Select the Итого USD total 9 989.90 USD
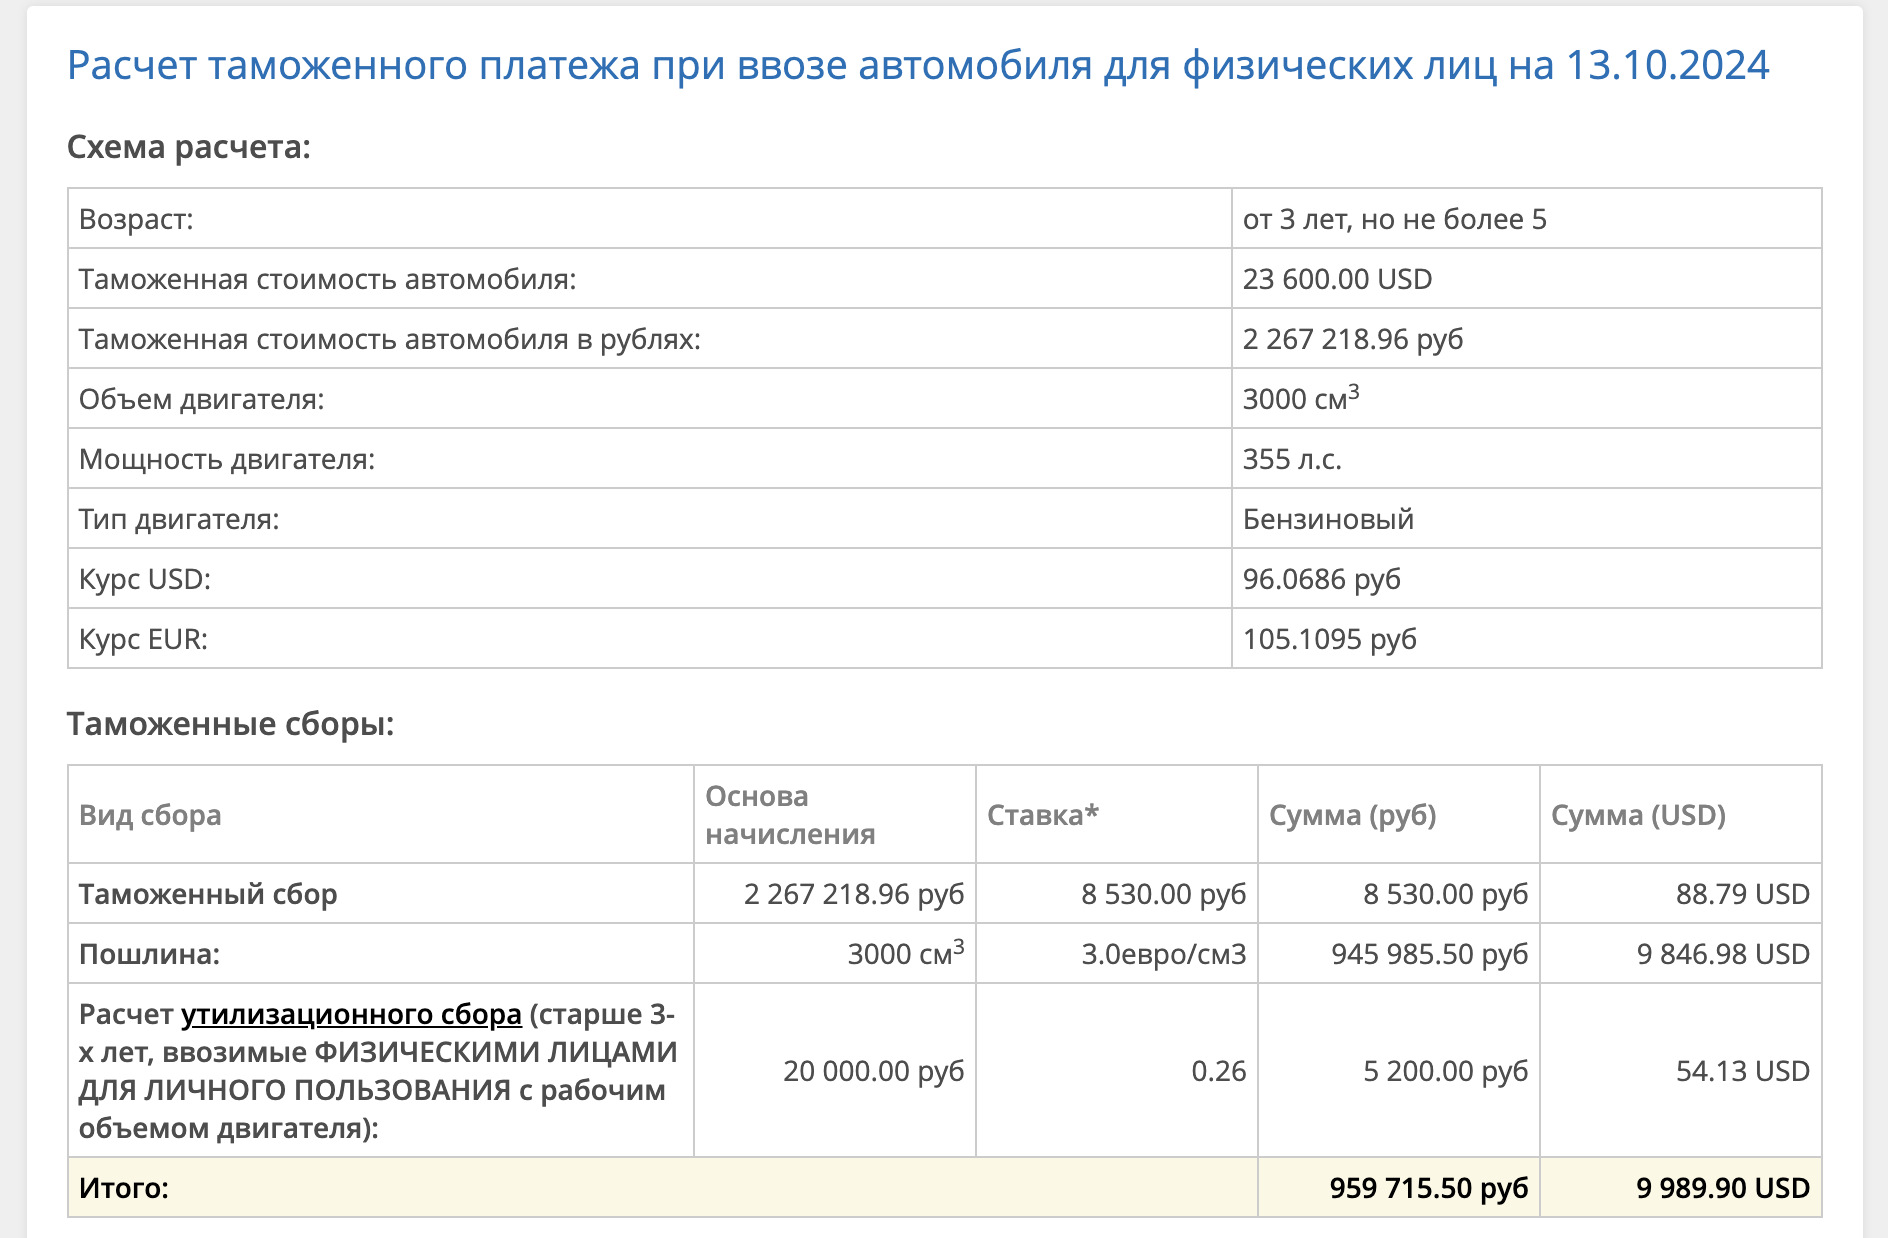Screen dimensions: 1888x1238 pos(1723,1188)
